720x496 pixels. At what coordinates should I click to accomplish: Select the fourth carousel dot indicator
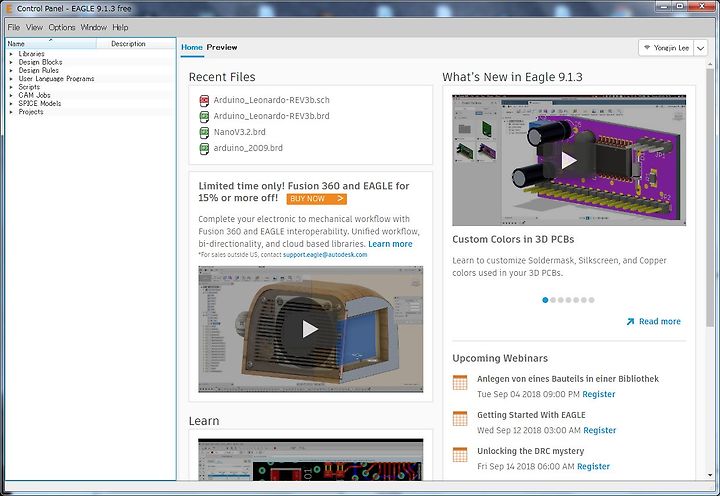click(568, 300)
